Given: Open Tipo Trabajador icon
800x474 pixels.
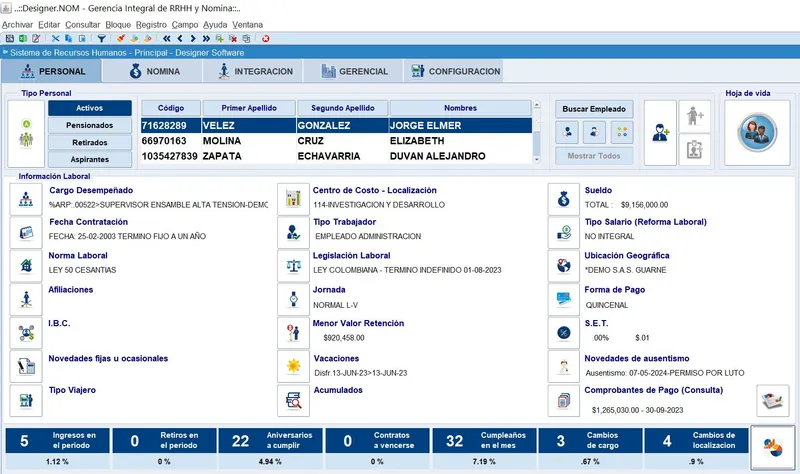Looking at the screenshot, I should coord(293,233).
